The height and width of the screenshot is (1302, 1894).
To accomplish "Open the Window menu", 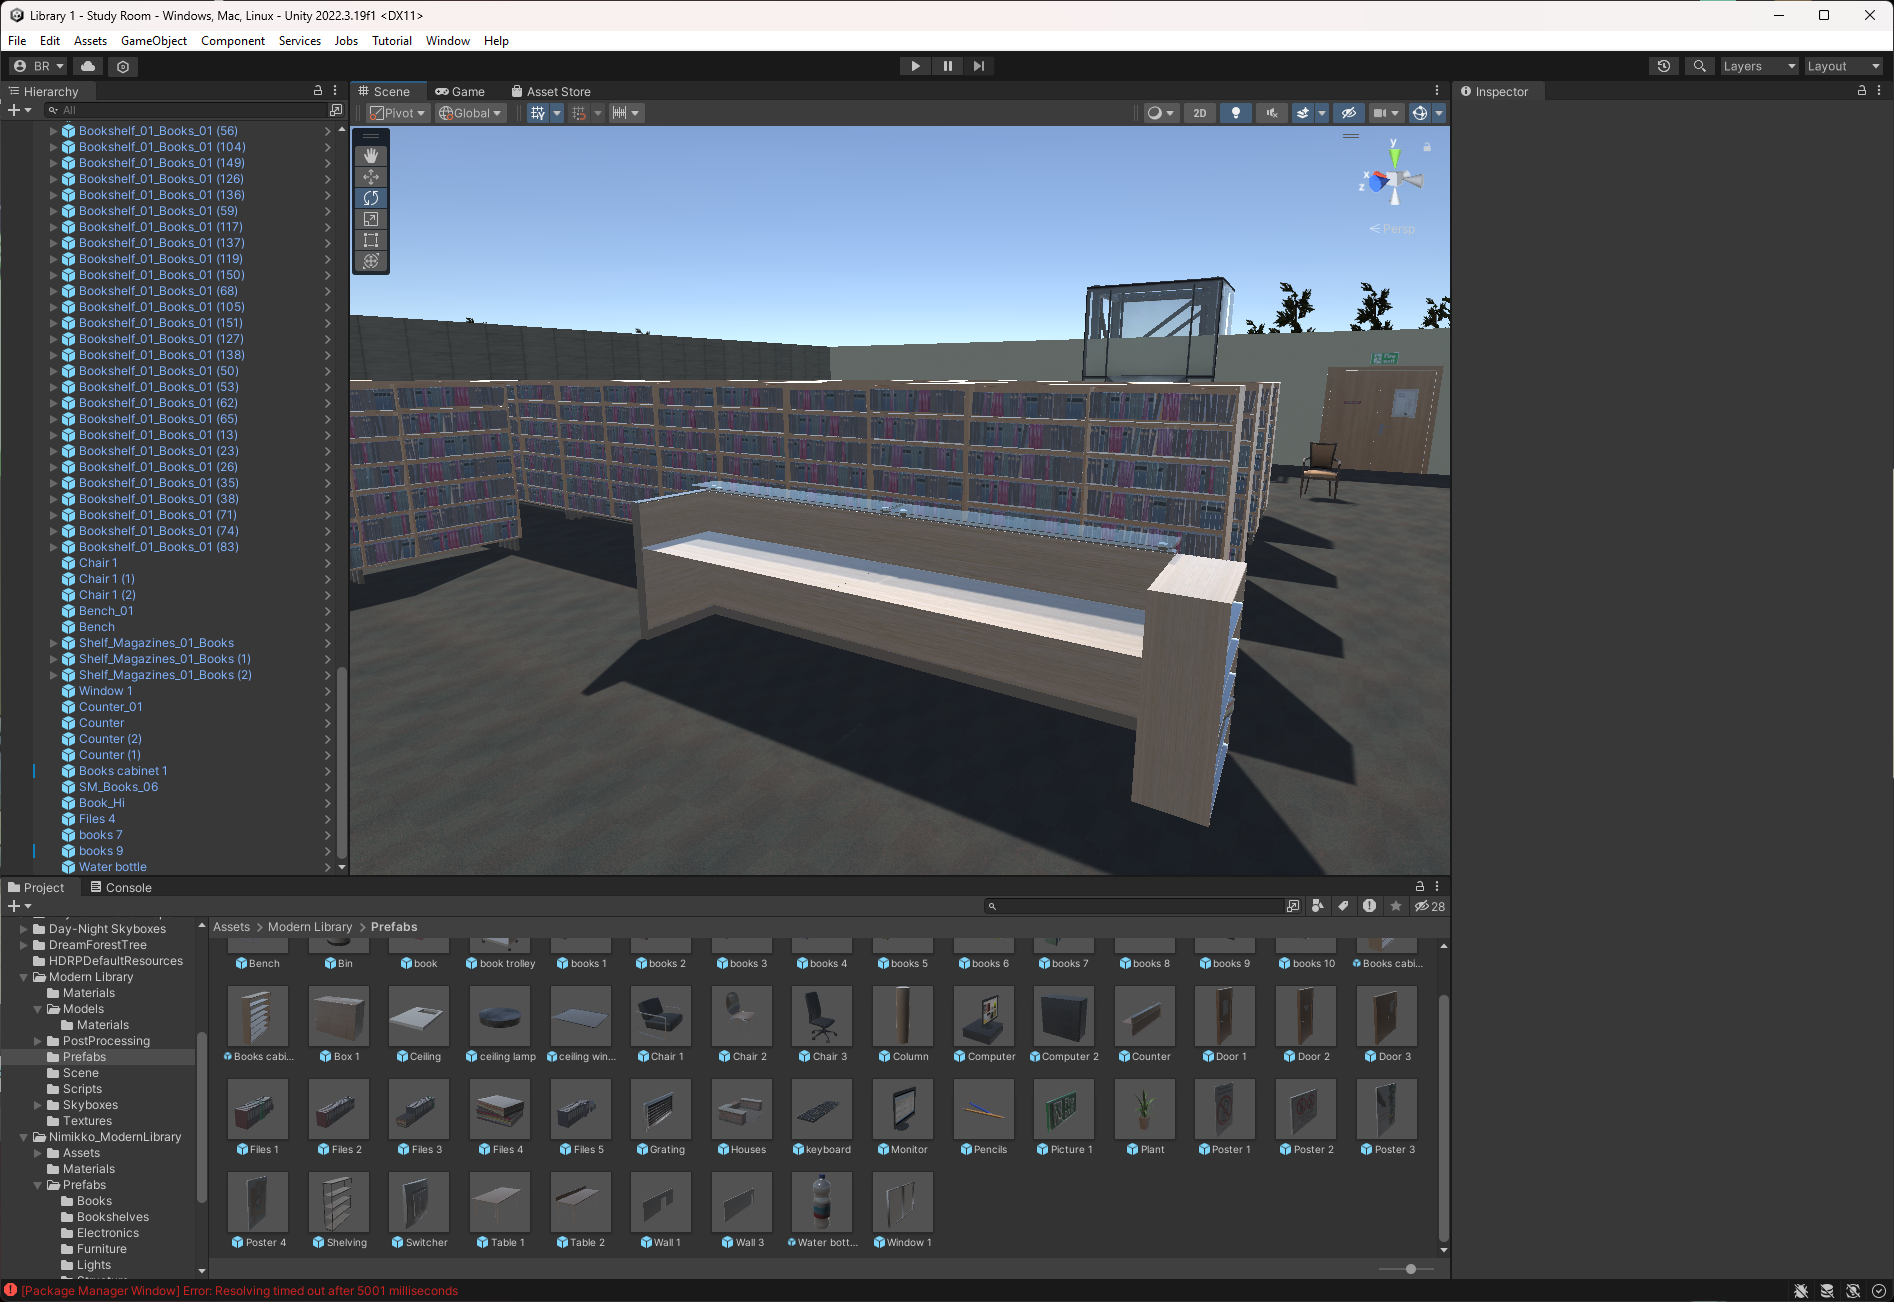I will click(448, 41).
